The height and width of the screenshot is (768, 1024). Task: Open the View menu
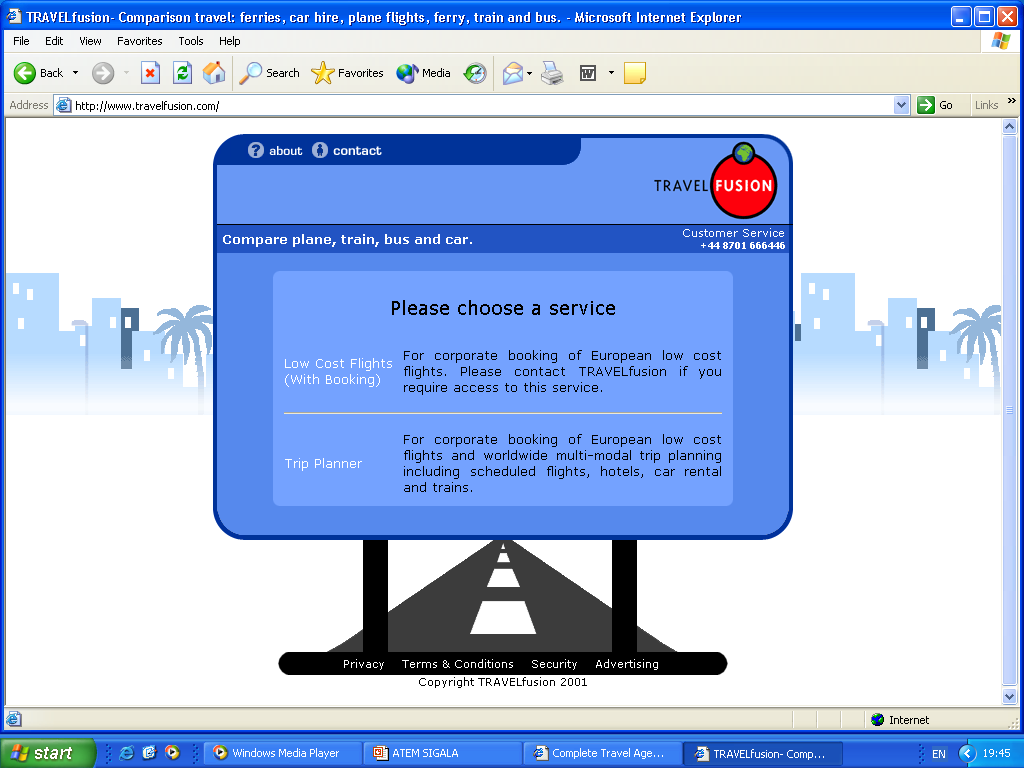90,41
